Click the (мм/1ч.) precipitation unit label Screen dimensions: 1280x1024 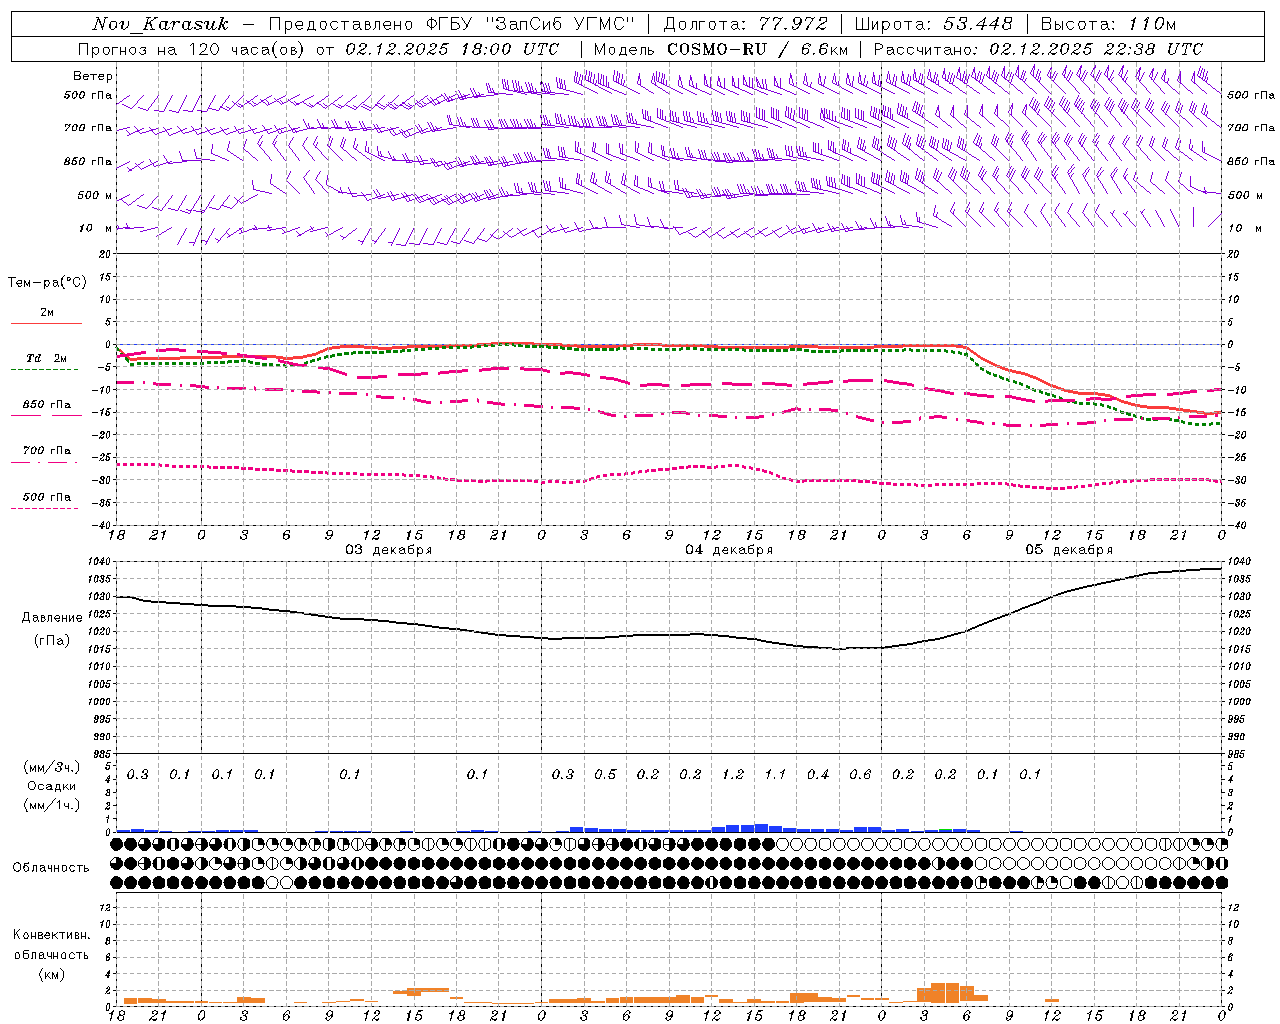coord(51,805)
